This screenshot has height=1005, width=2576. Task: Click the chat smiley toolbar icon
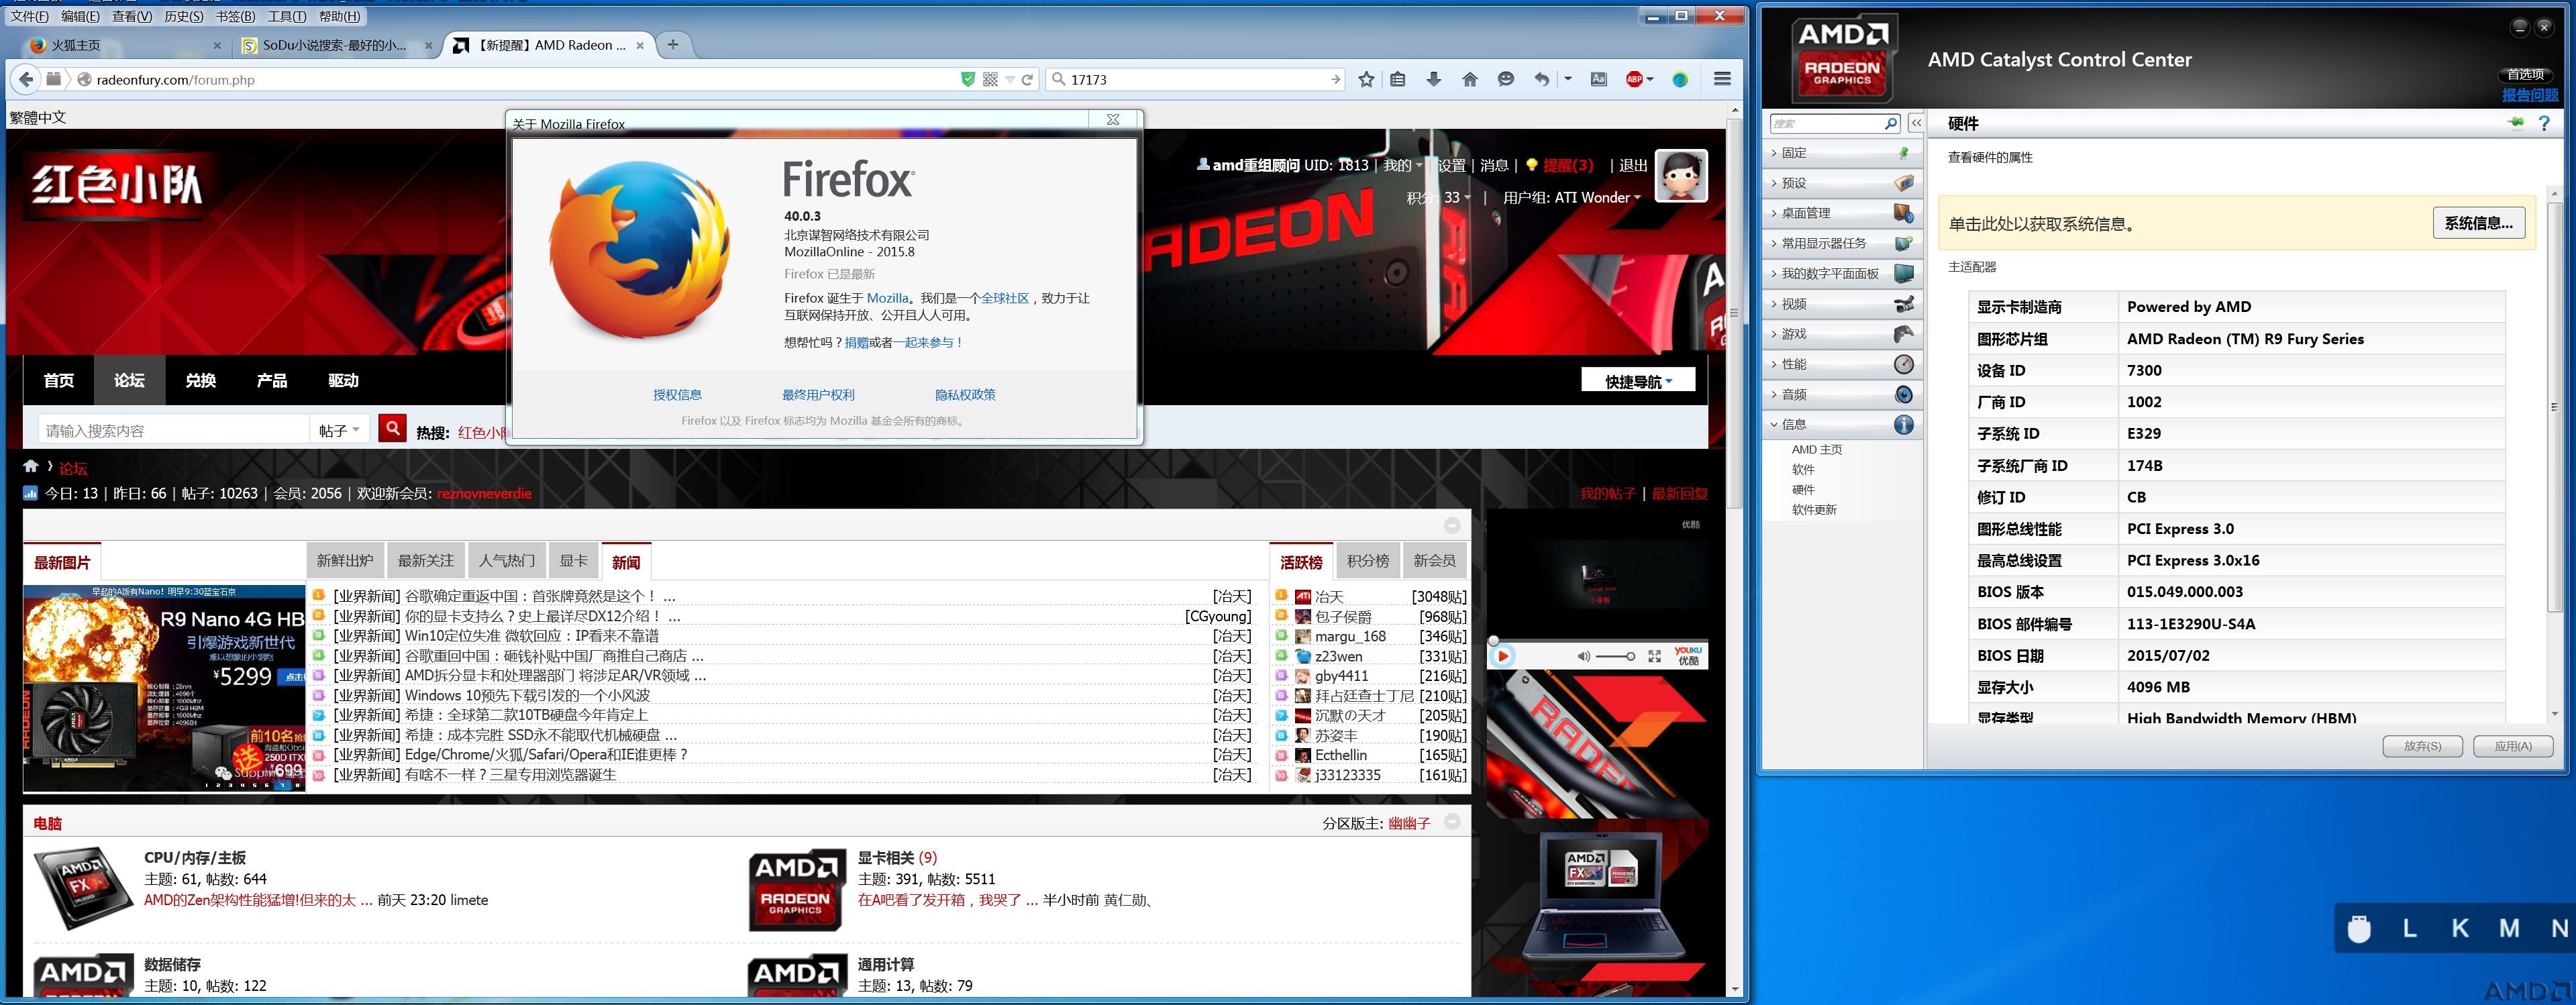pos(1505,79)
